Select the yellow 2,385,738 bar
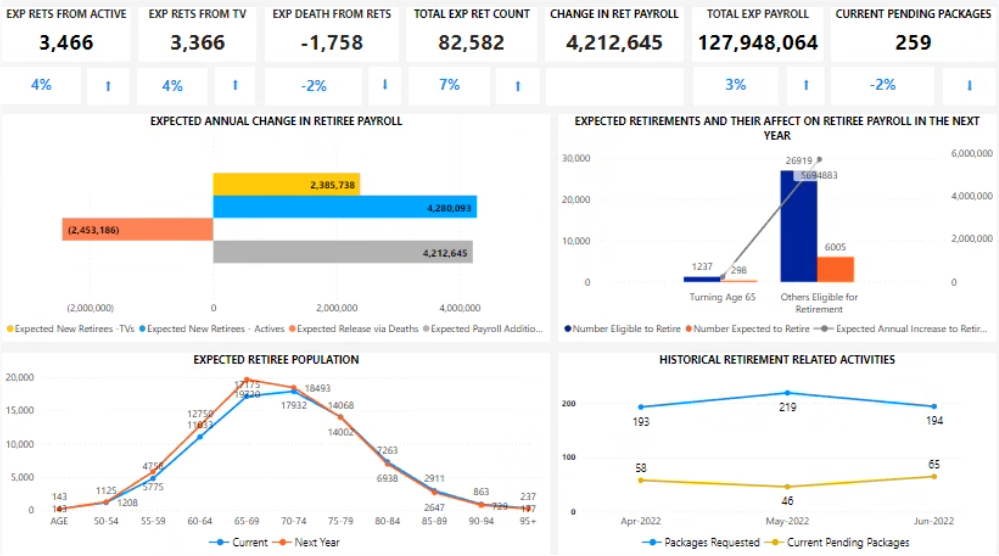 point(286,184)
